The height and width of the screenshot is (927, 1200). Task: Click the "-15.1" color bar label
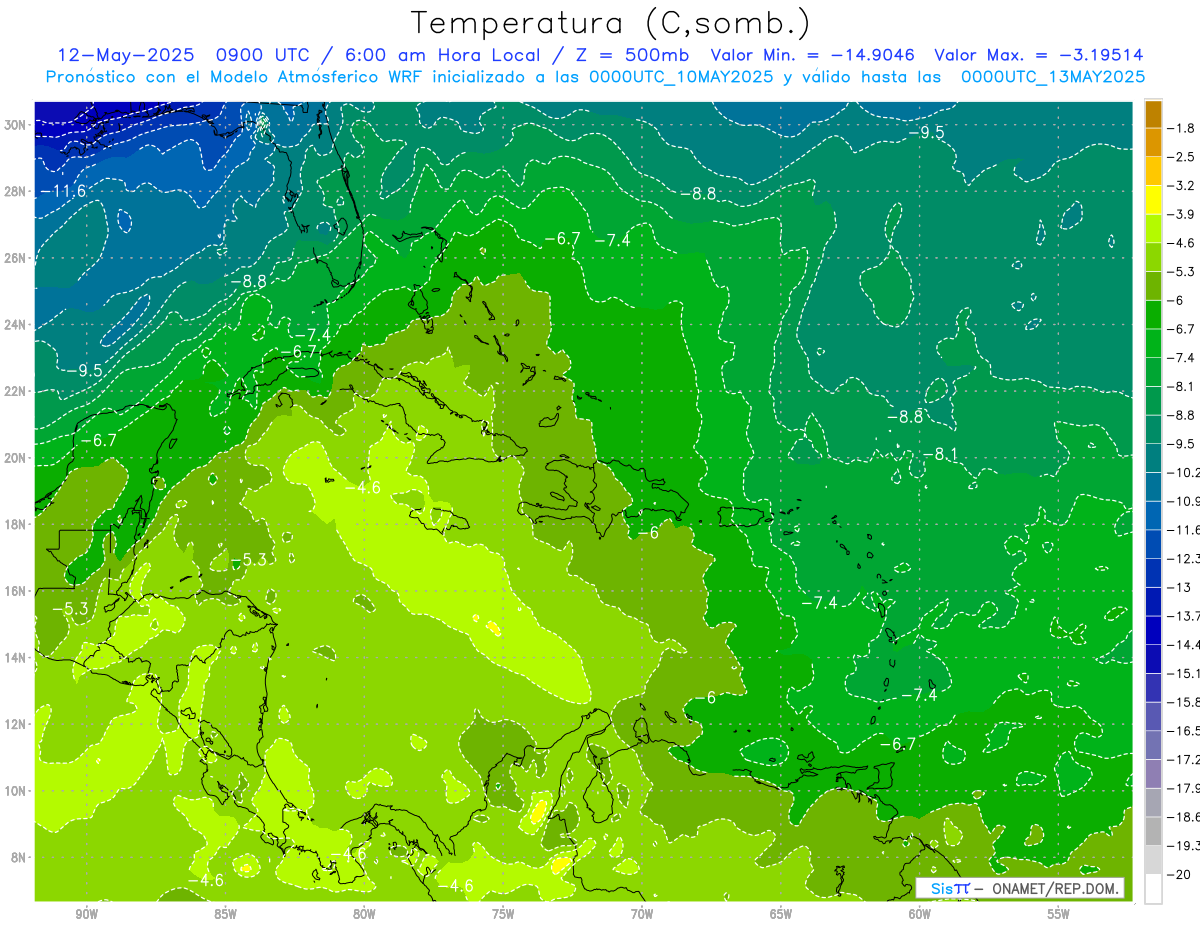pyautogui.click(x=1185, y=673)
